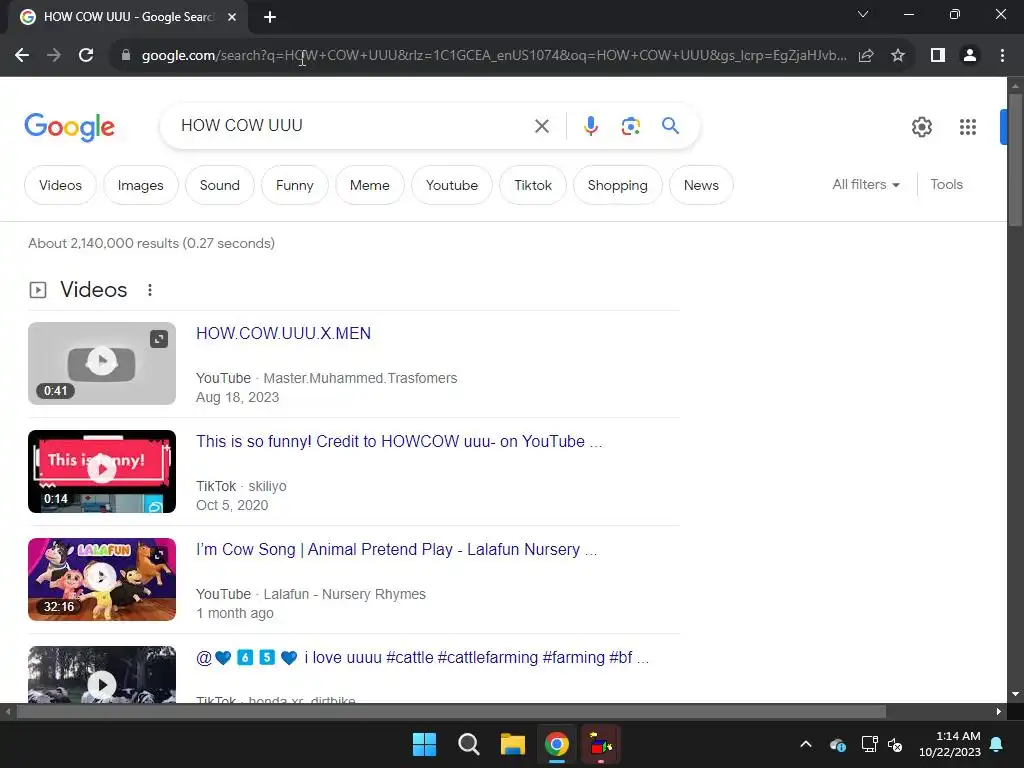The width and height of the screenshot is (1024, 768).
Task: Switch to News results
Action: coord(701,185)
